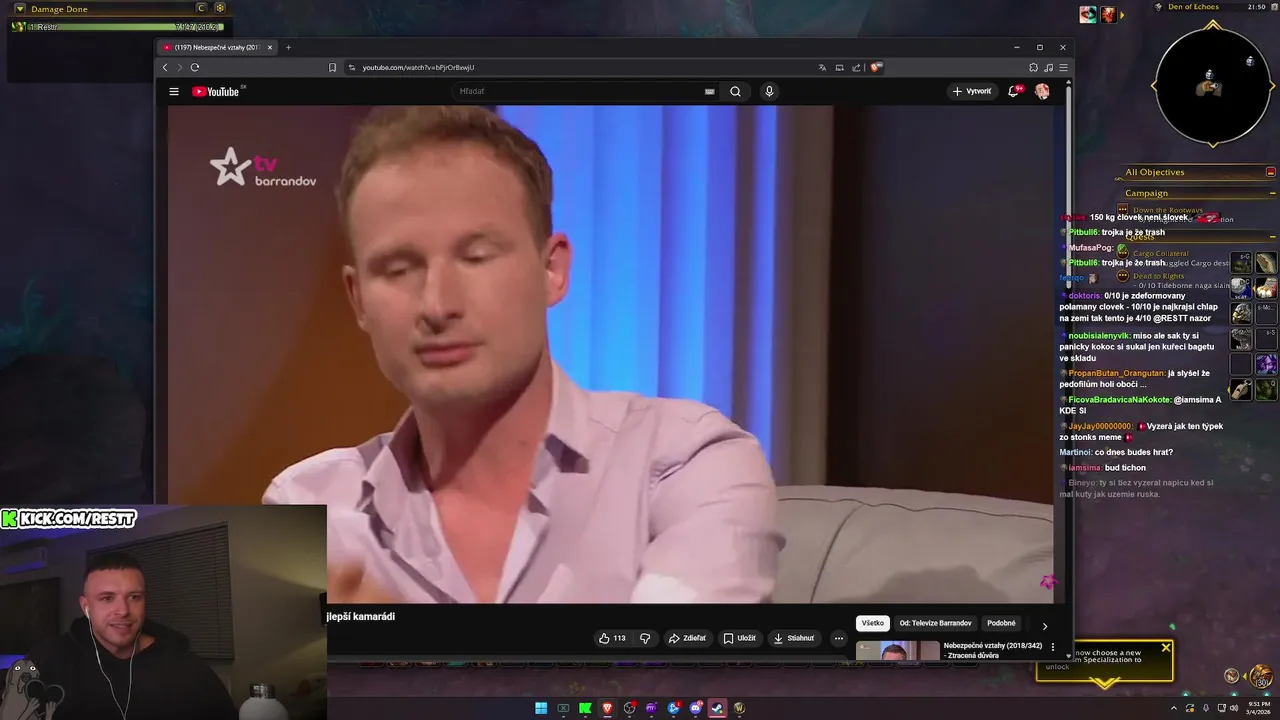Close the specialization tutorial popup
Screen dimensions: 1280x720
point(1165,648)
